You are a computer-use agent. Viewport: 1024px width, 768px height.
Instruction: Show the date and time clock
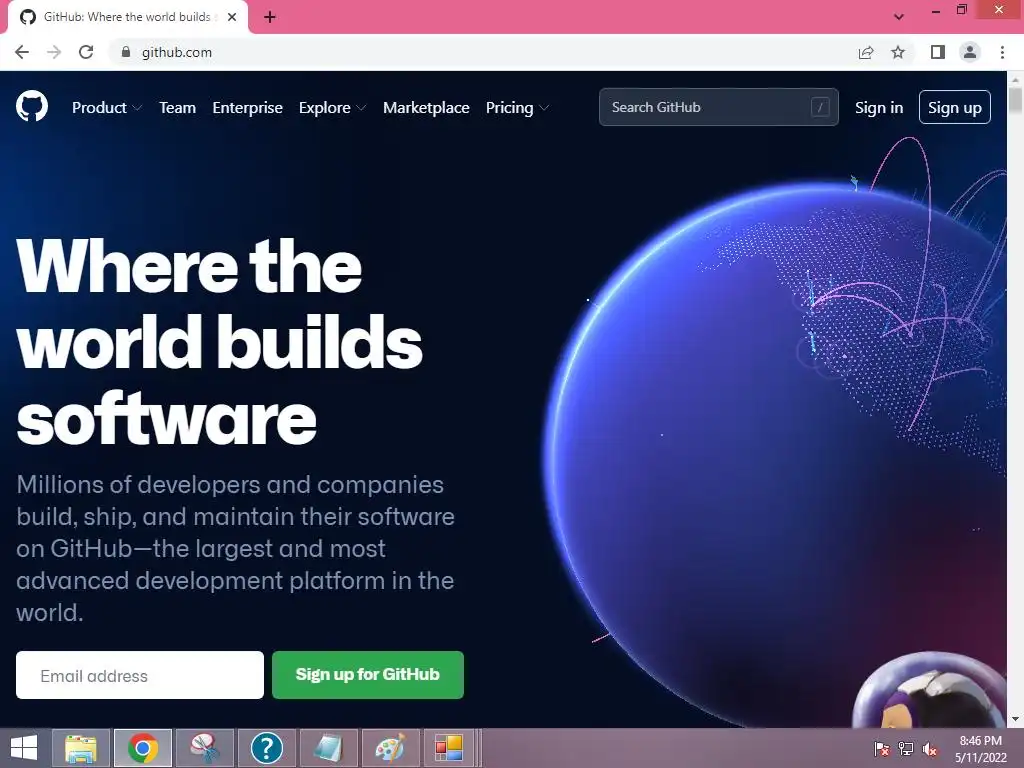pyautogui.click(x=980, y=749)
